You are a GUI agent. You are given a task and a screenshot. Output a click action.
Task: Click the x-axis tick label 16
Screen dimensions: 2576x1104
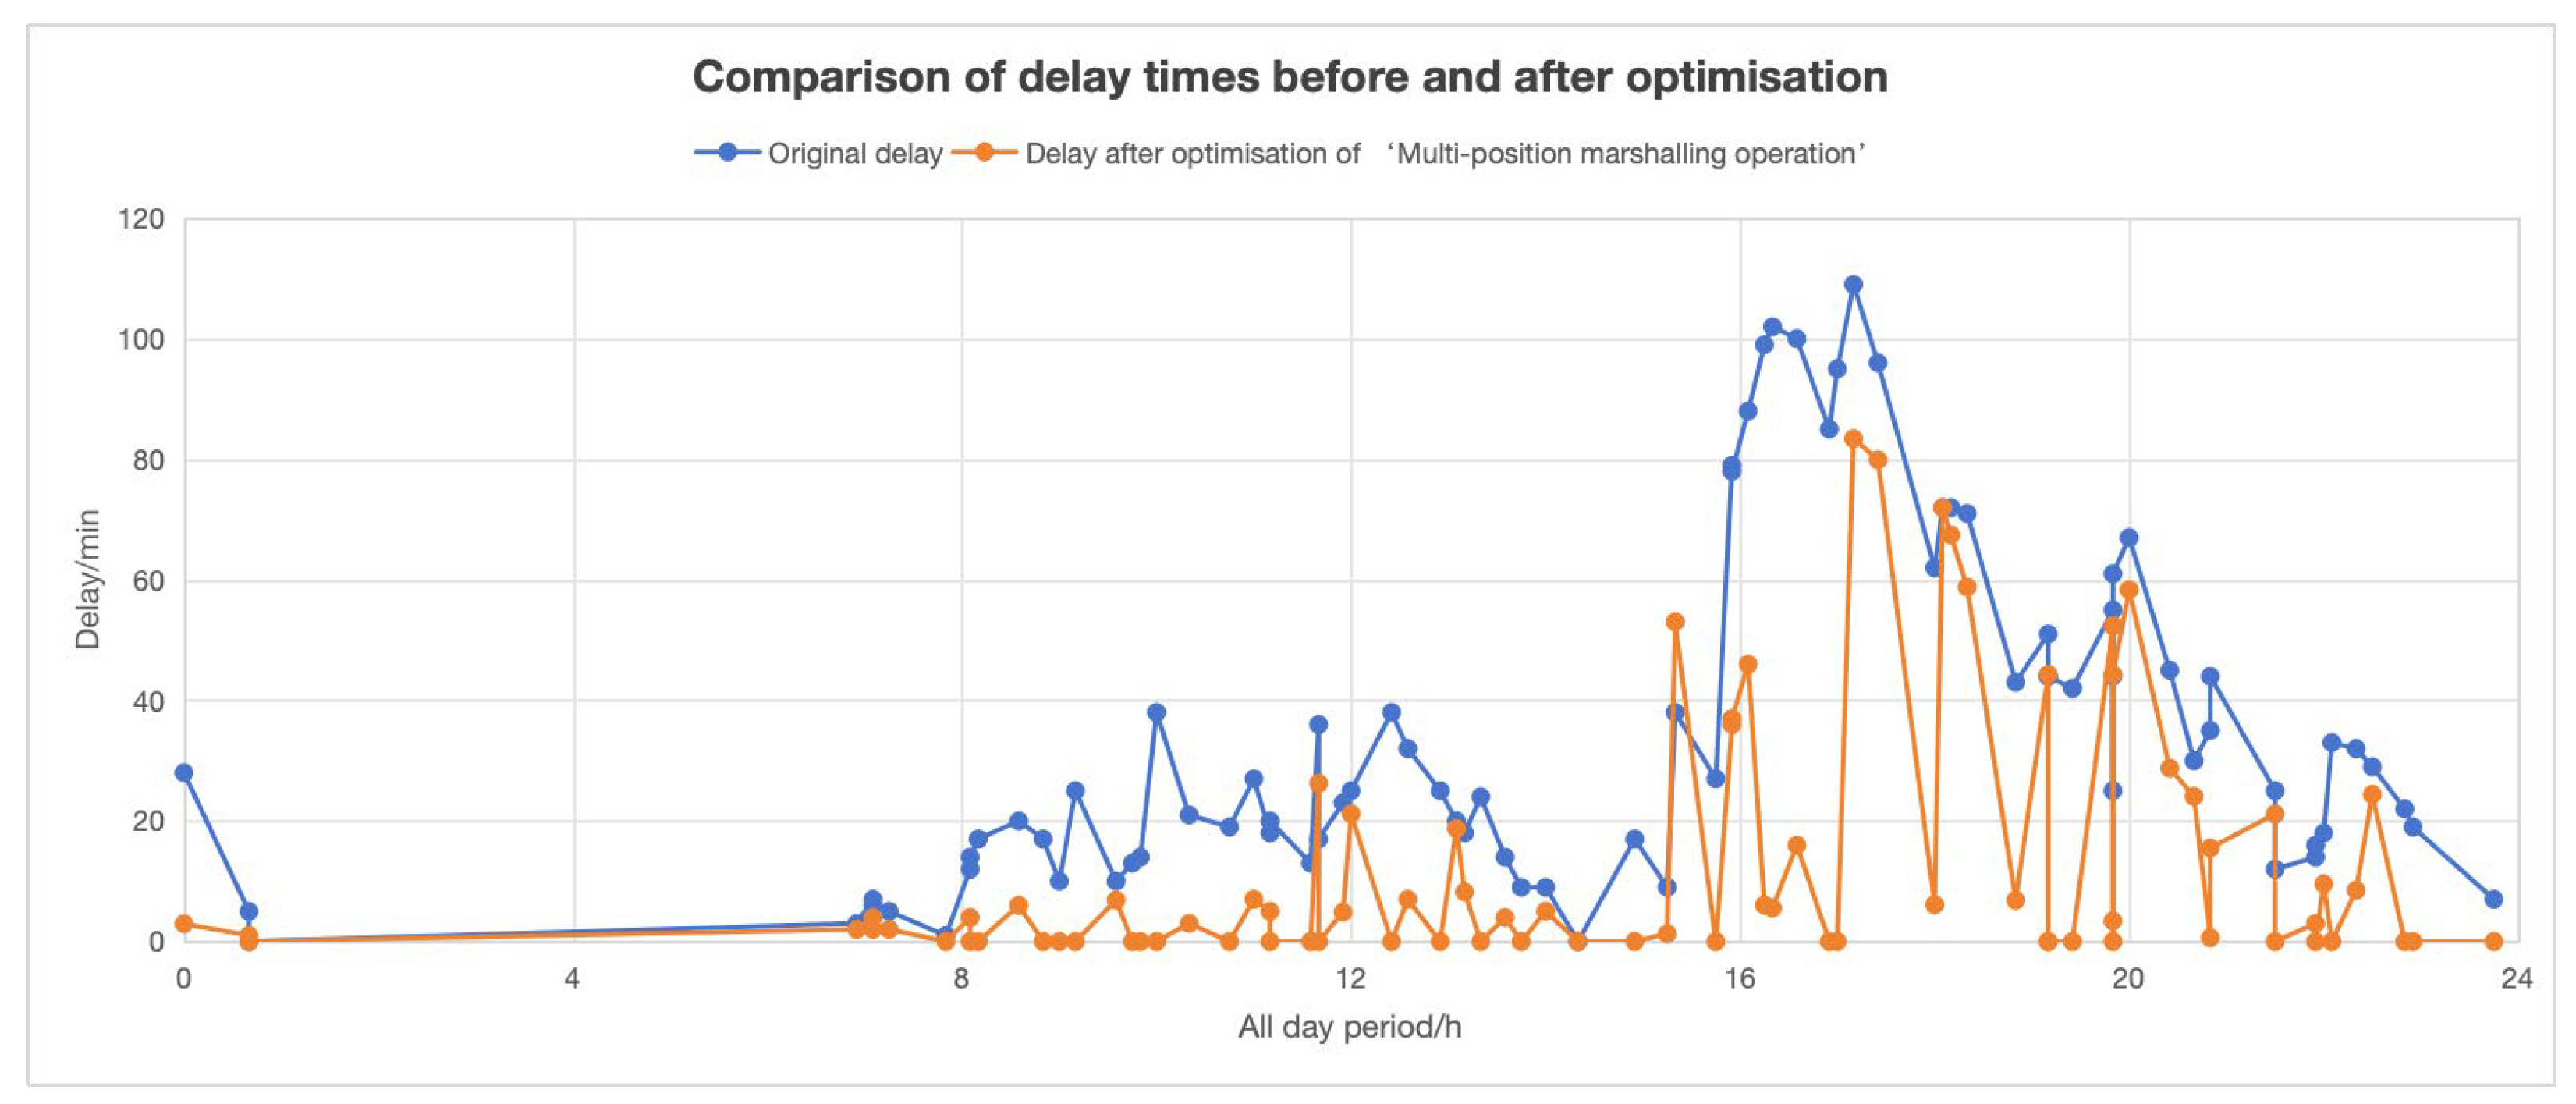click(x=1740, y=978)
